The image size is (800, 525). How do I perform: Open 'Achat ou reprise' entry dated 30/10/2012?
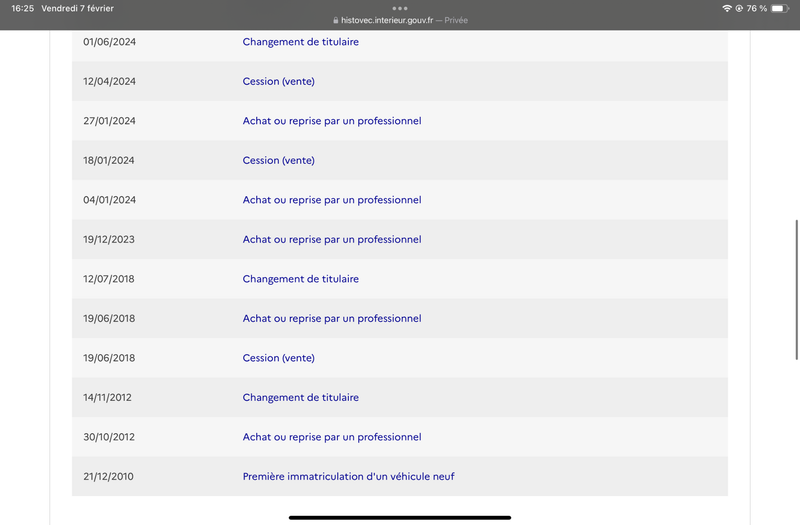332,437
